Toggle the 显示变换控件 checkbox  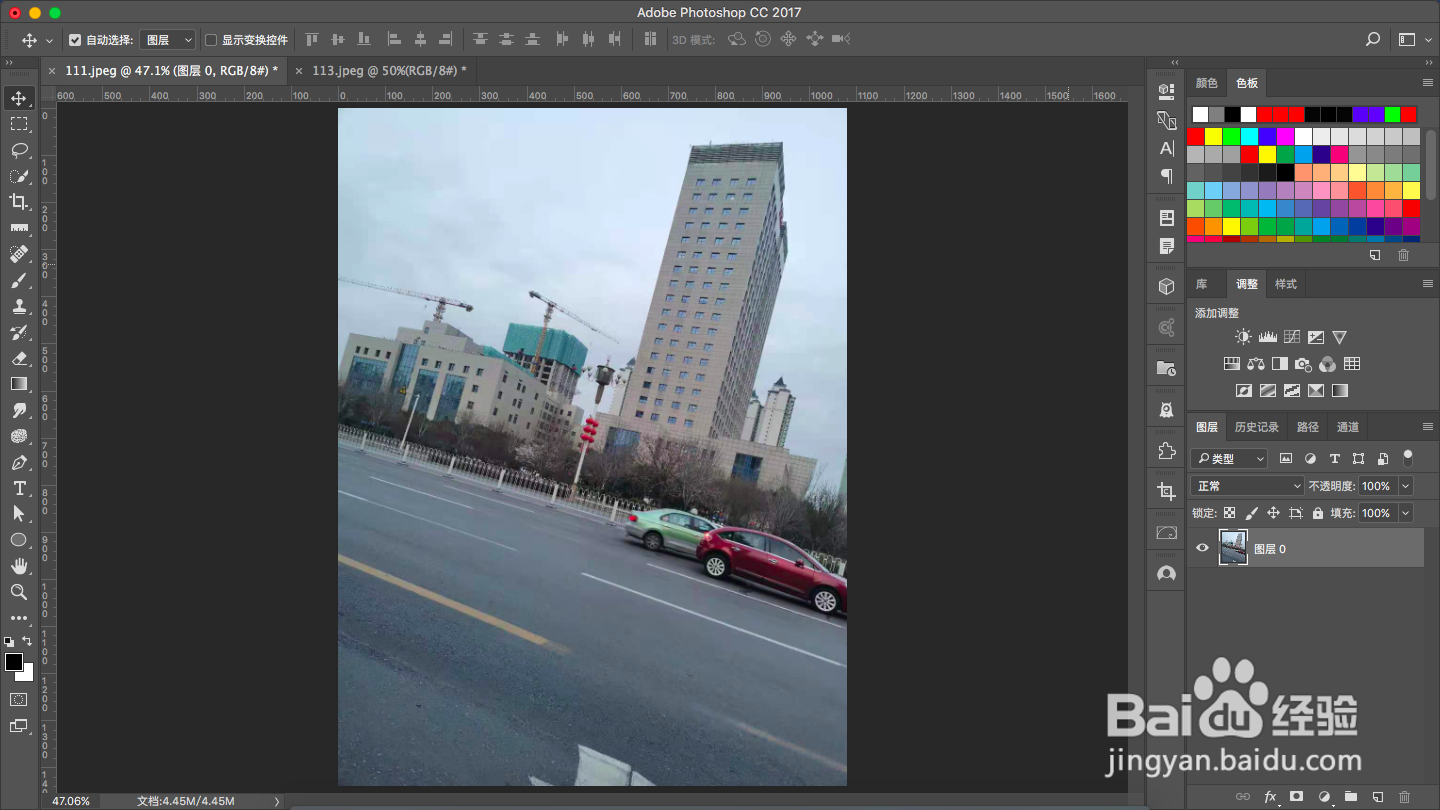(211, 40)
